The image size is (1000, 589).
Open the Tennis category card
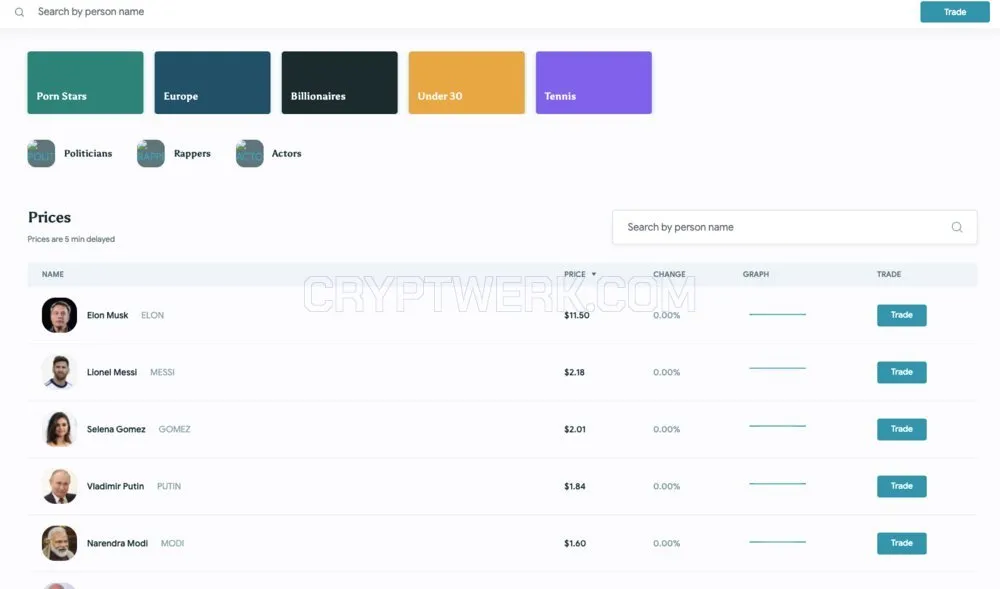click(x=594, y=83)
